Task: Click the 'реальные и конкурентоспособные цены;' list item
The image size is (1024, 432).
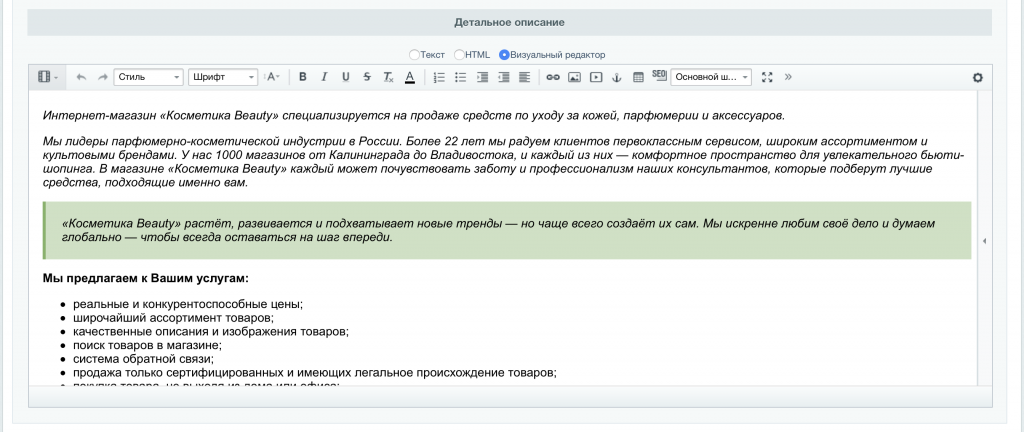Action: pos(188,304)
